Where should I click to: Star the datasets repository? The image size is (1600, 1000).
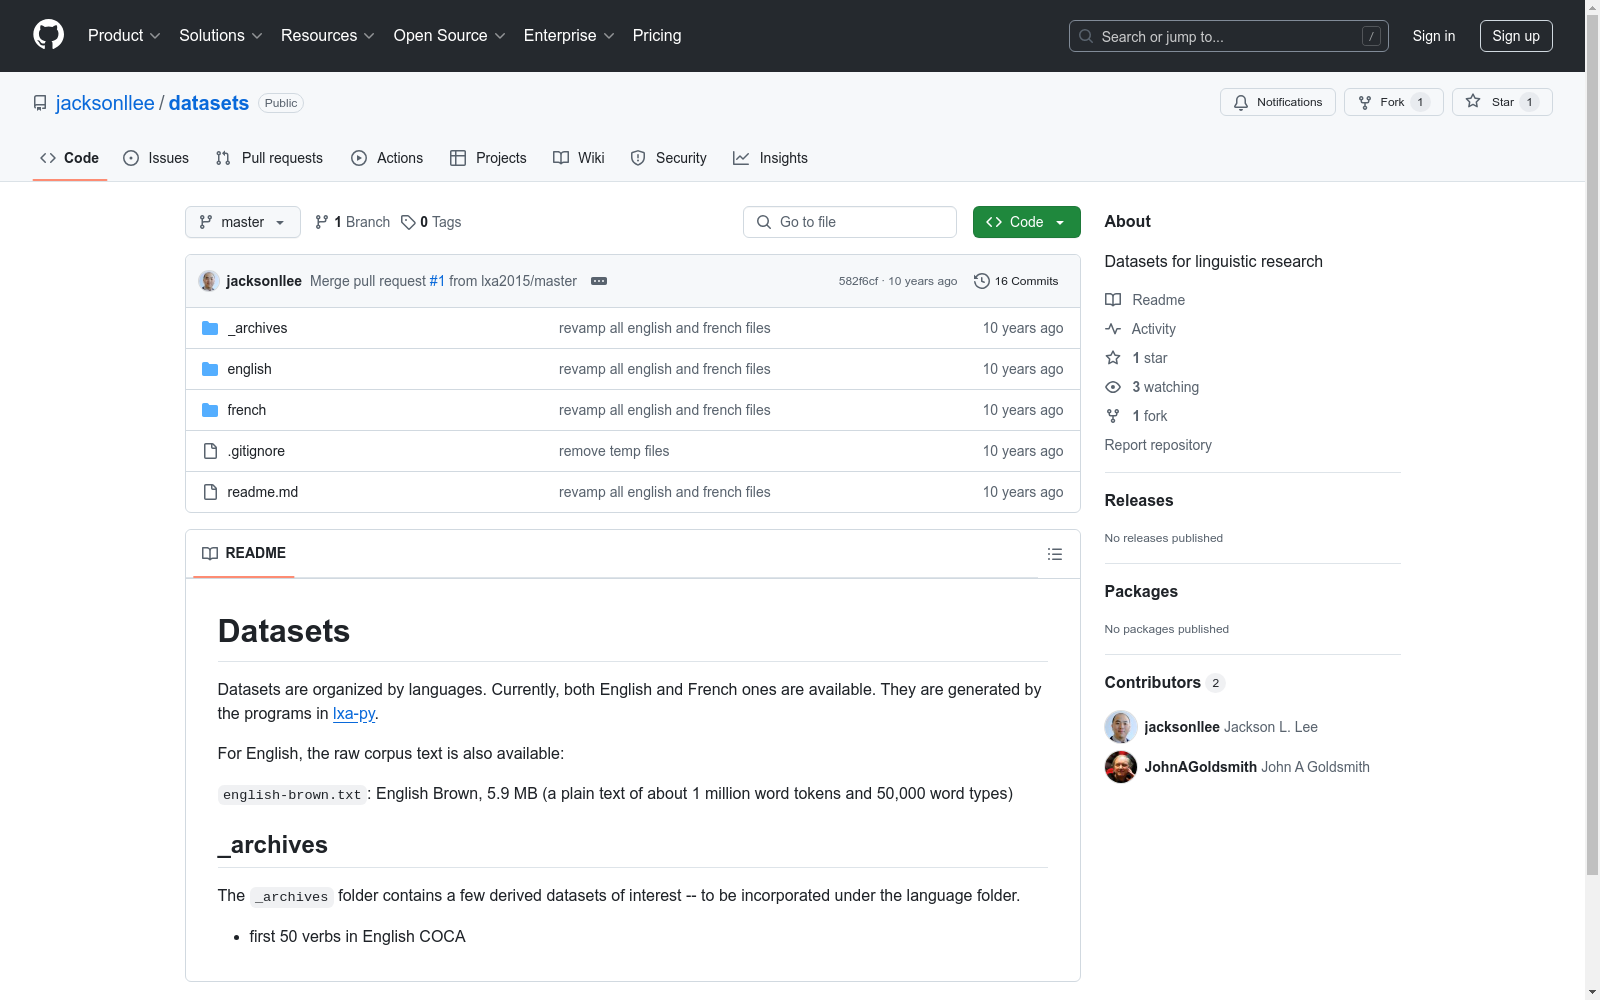(x=1502, y=102)
